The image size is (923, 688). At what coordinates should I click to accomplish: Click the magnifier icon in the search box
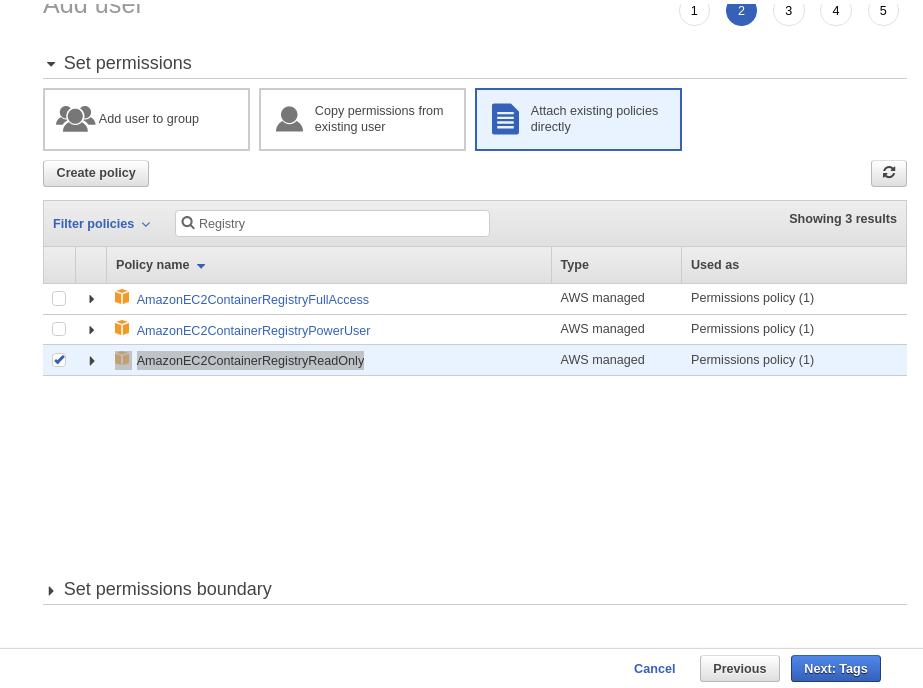189,223
